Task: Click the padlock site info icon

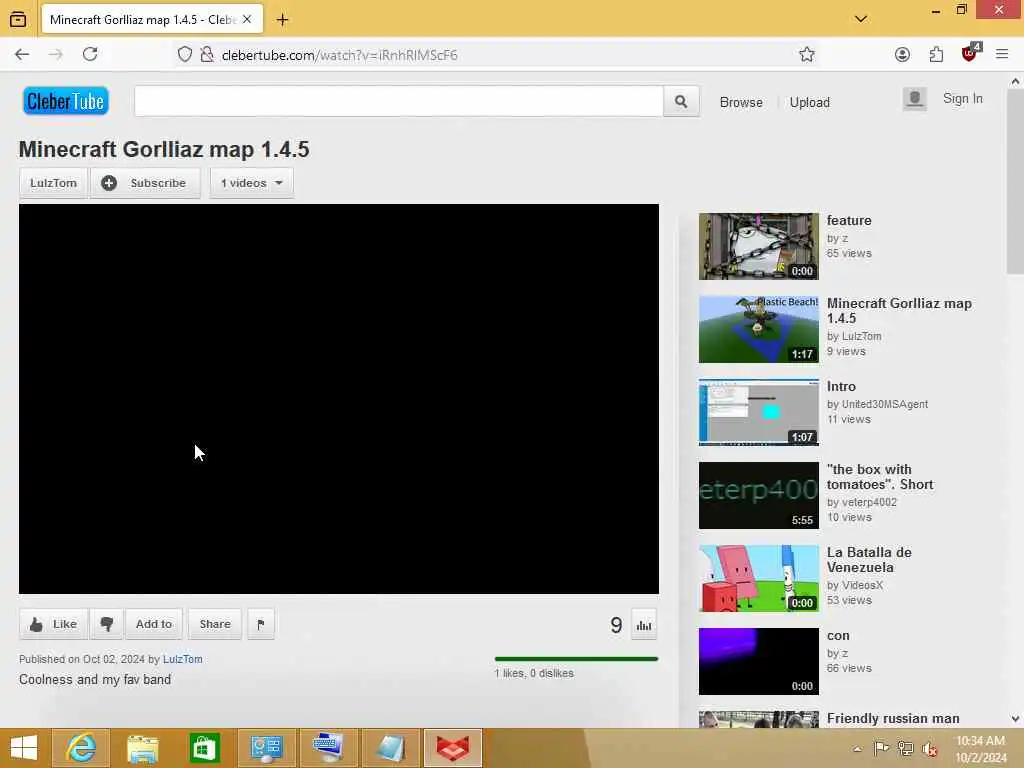Action: 207,55
